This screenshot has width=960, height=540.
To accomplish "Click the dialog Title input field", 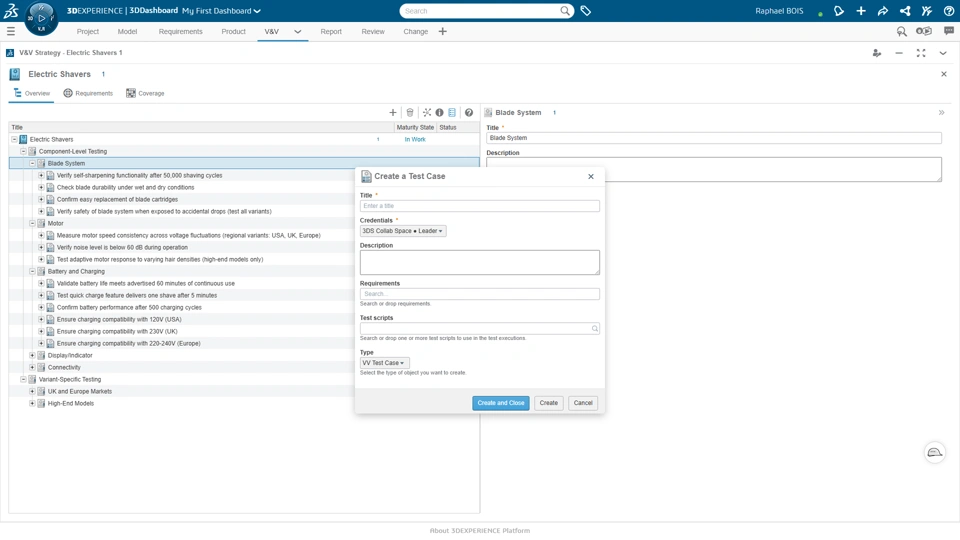I will 480,206.
